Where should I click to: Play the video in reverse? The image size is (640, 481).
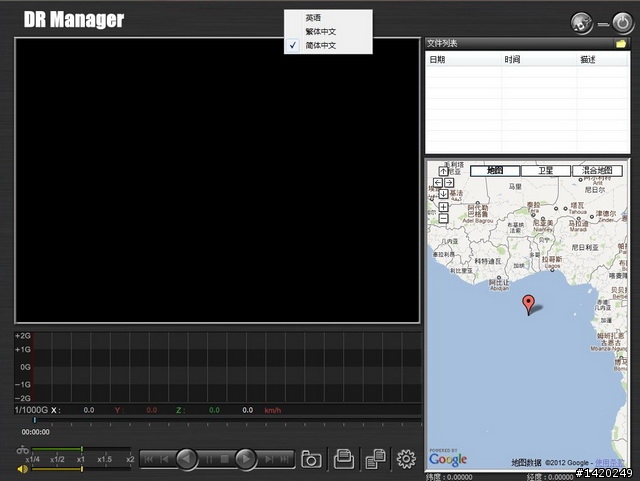pos(187,459)
